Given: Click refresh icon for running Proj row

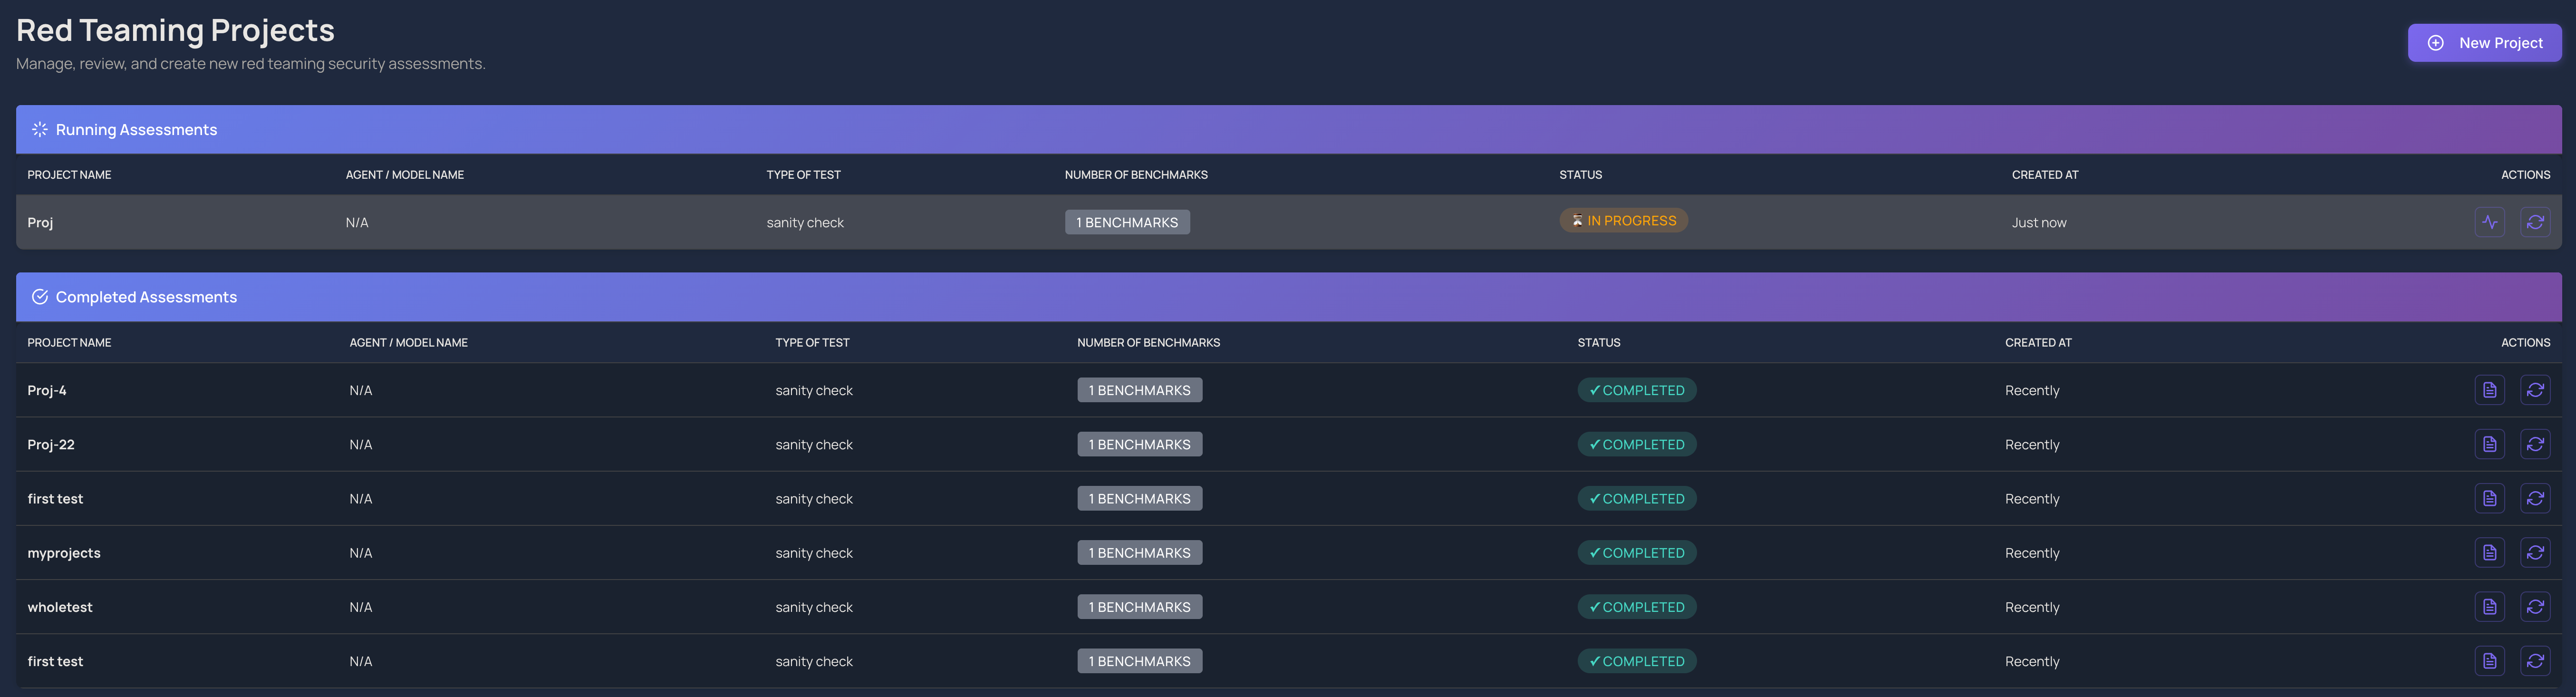Looking at the screenshot, I should point(2534,222).
